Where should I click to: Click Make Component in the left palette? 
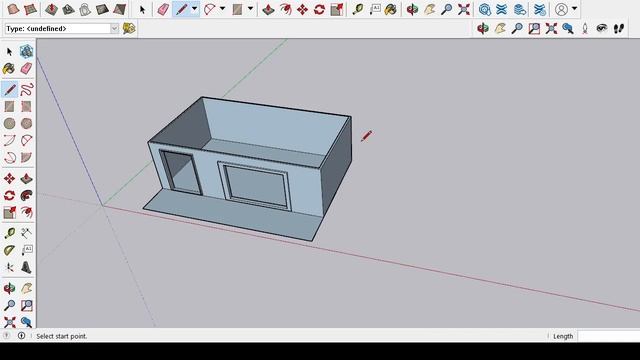(x=26, y=51)
